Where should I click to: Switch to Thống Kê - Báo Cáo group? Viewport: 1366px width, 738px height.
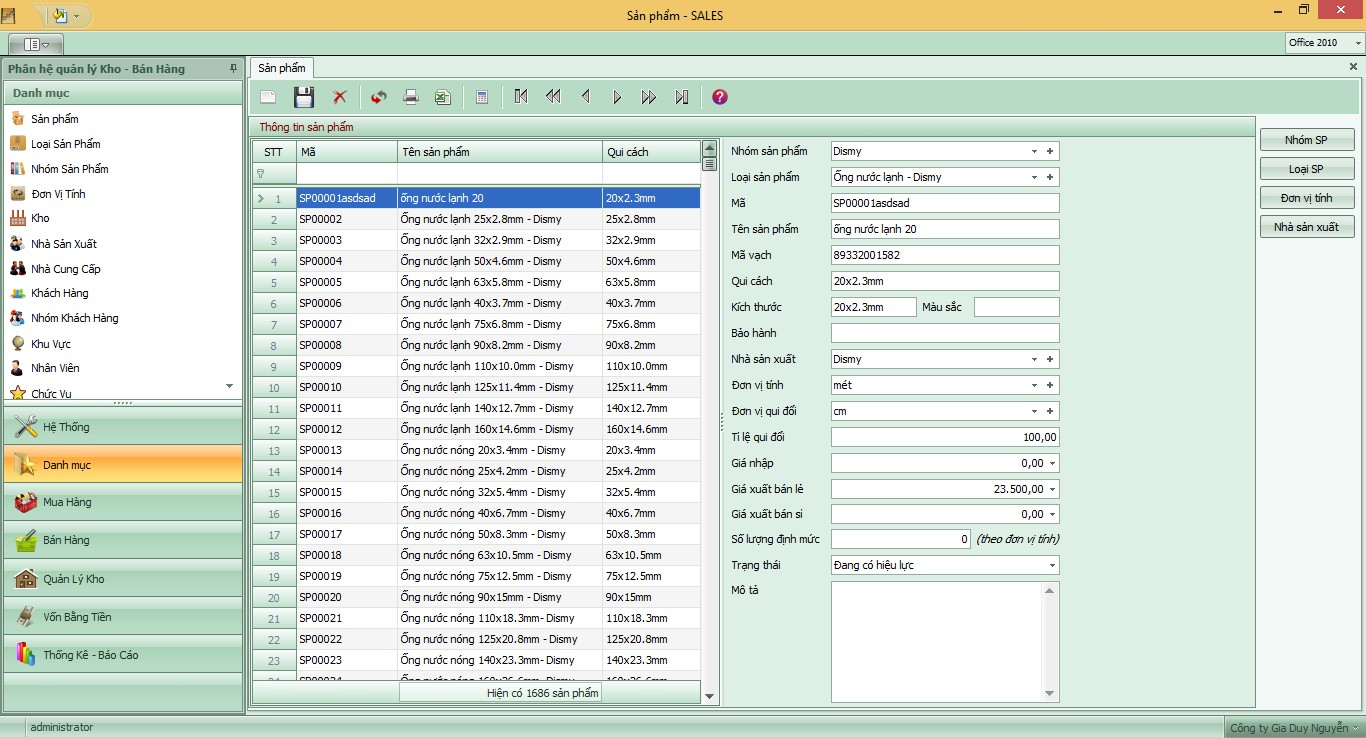pos(123,655)
